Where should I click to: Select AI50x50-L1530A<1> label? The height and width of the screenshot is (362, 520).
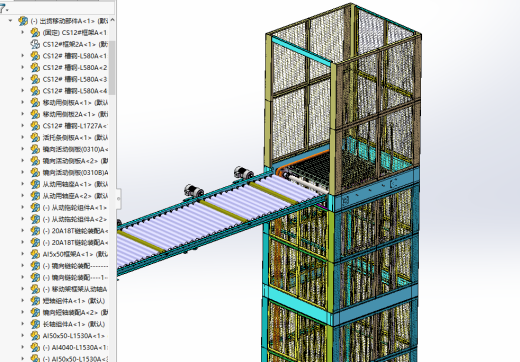click(x=74, y=336)
